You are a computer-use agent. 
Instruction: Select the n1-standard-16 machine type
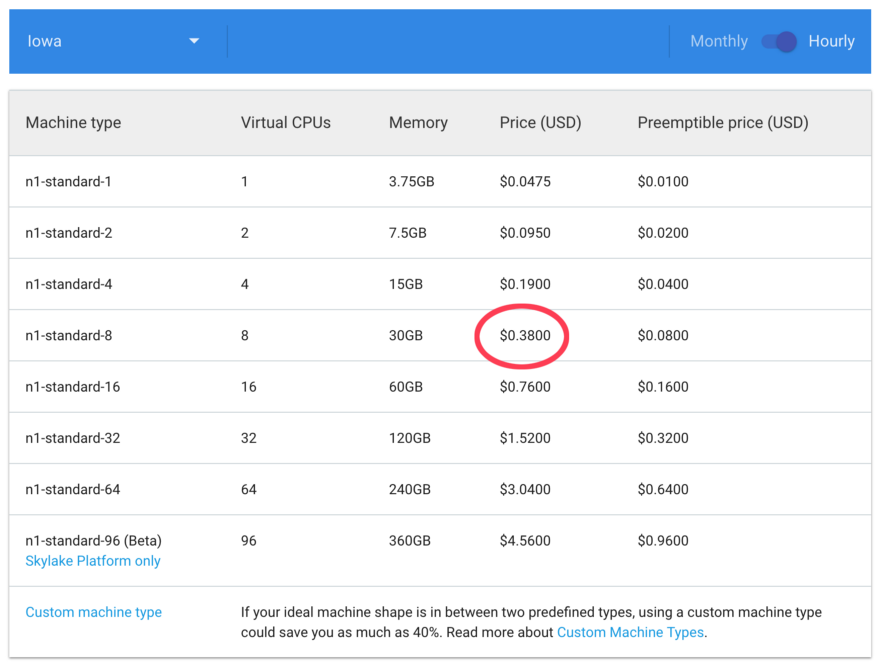click(73, 387)
